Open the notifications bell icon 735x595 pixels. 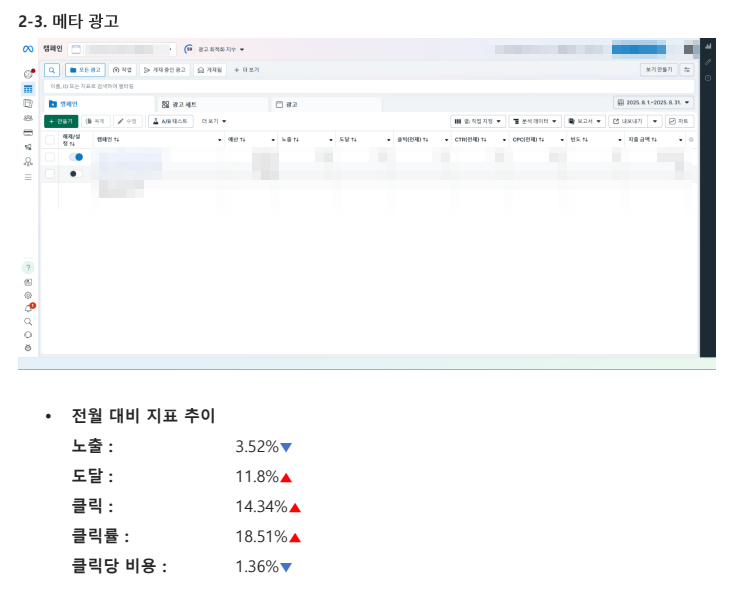[28, 308]
